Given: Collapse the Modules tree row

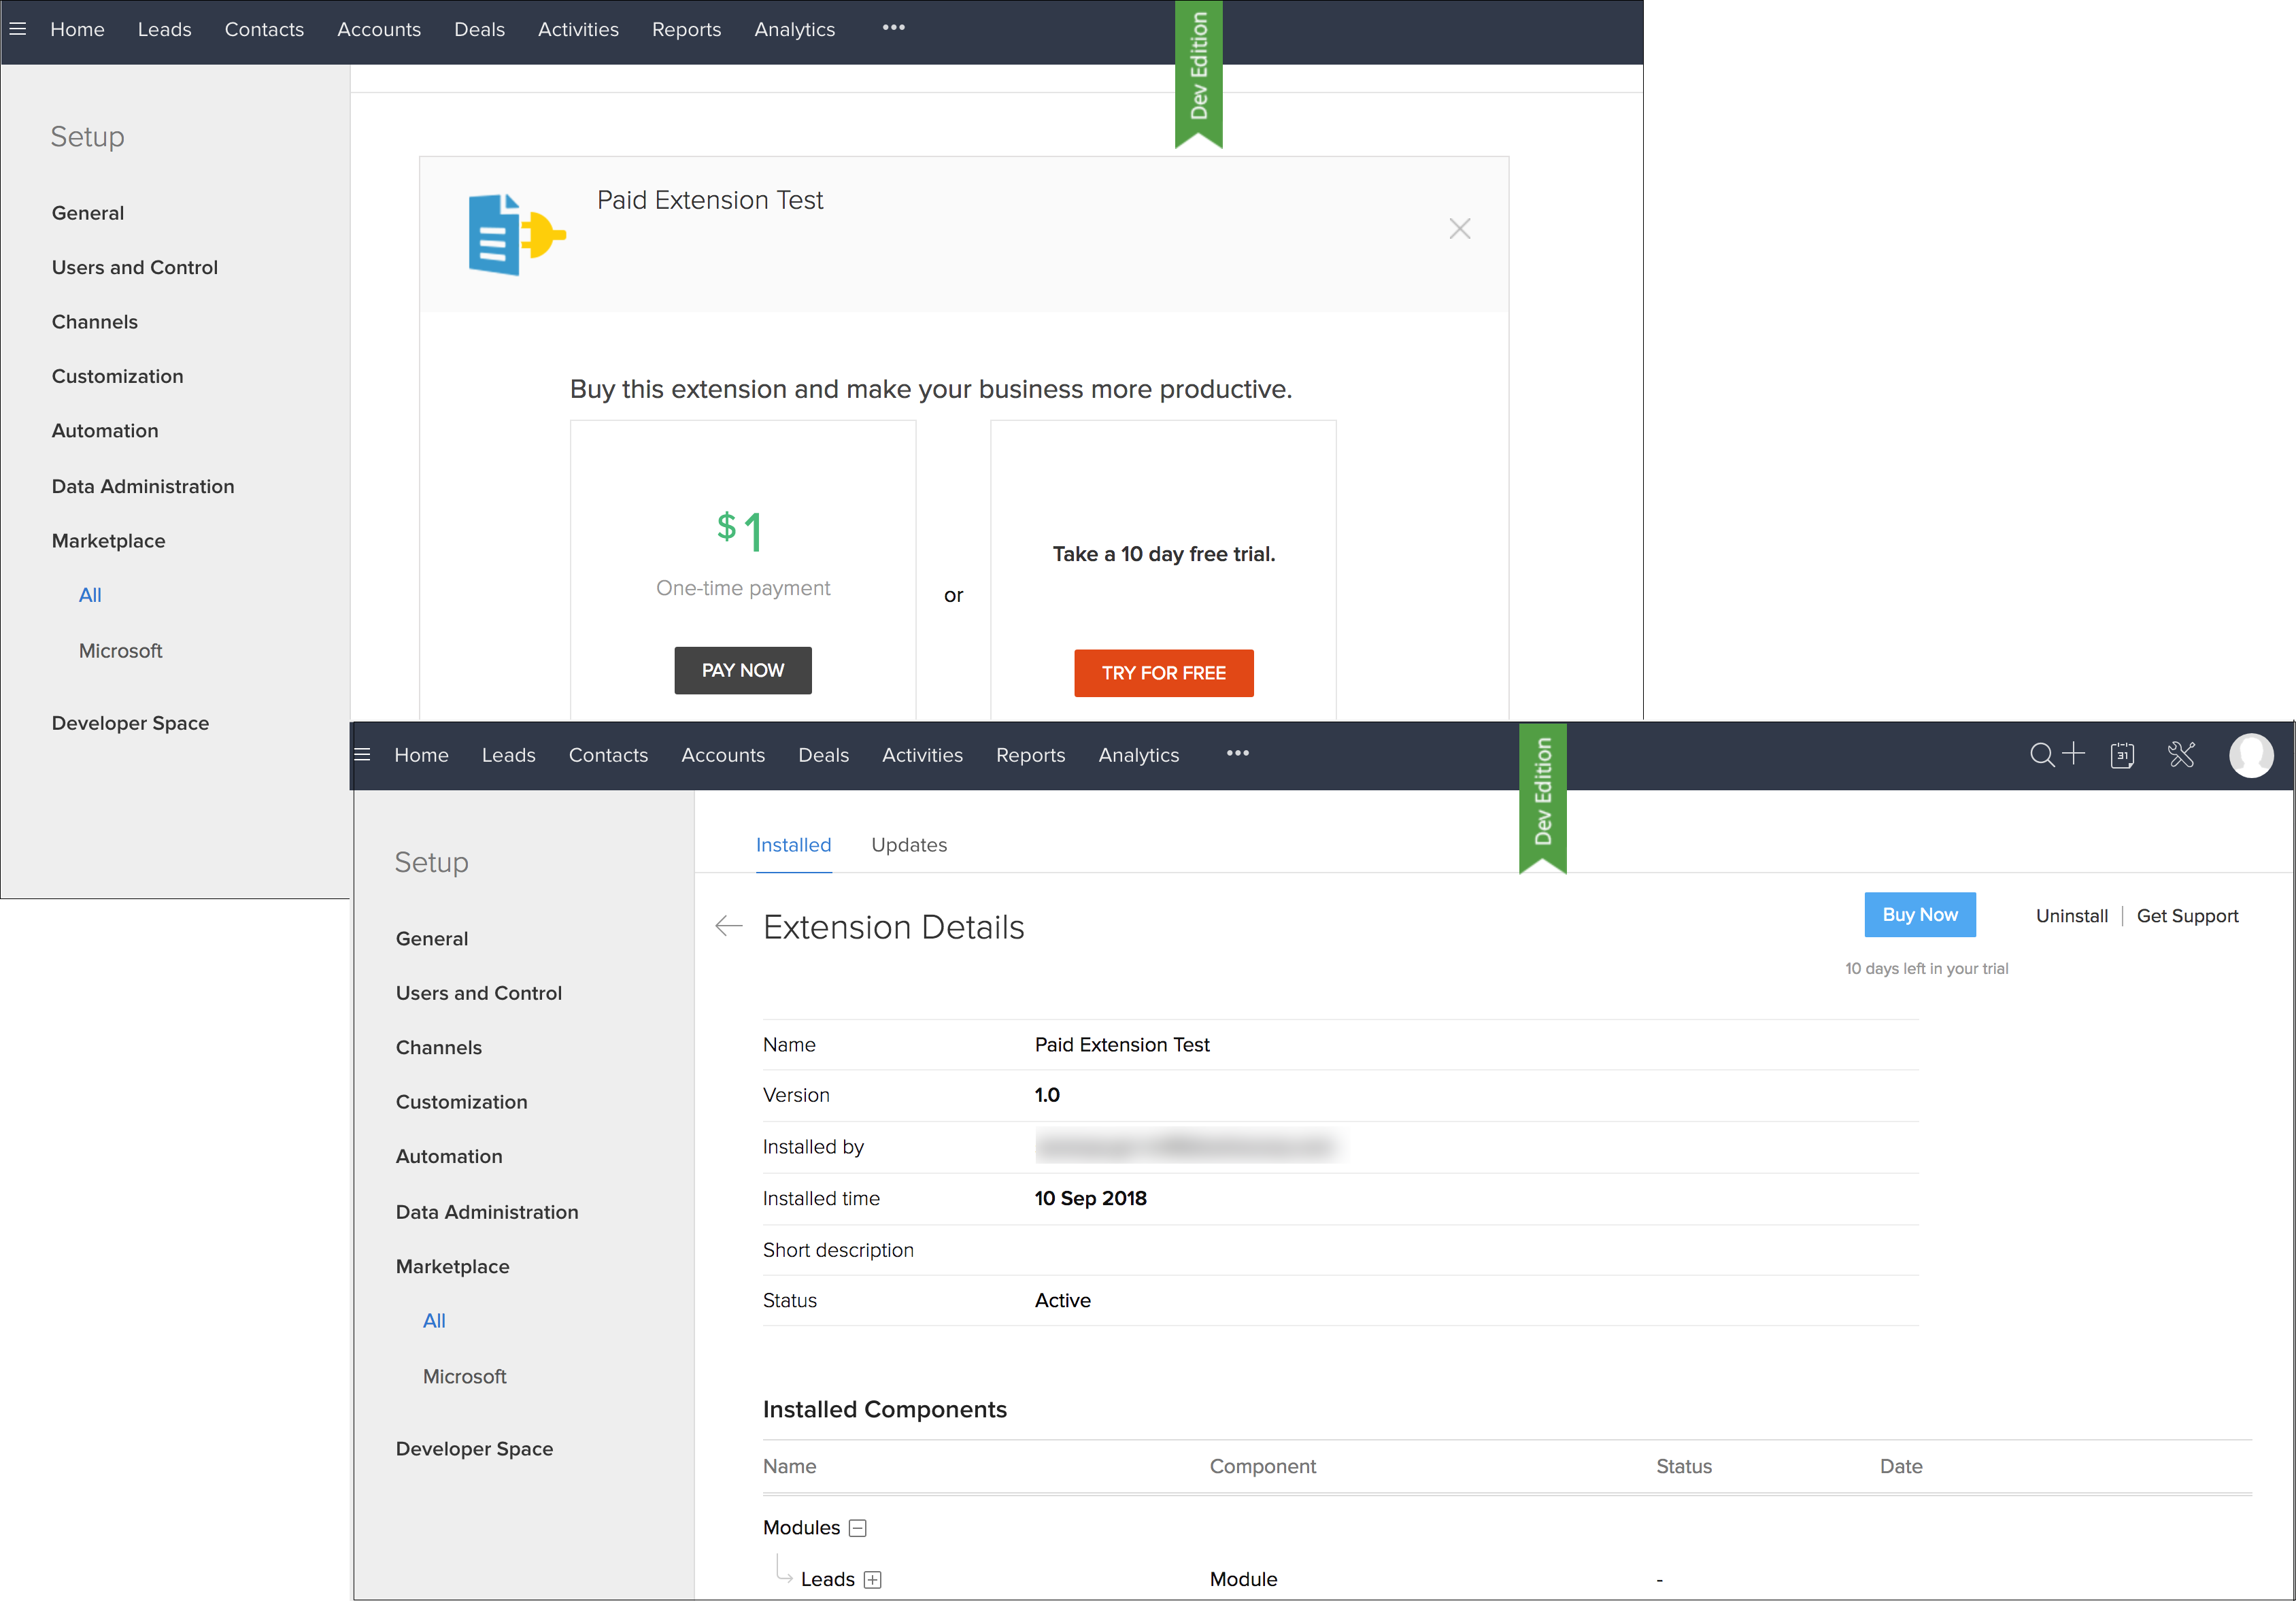Looking at the screenshot, I should click(x=857, y=1528).
